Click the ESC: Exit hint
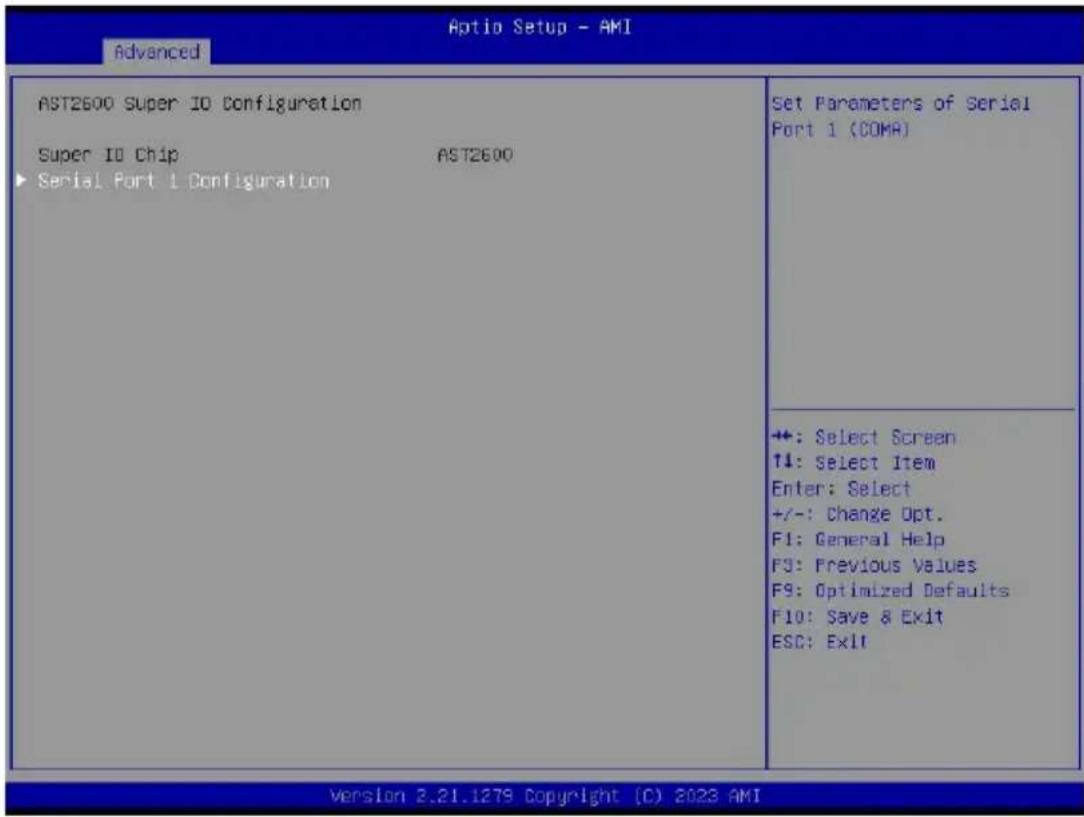The height and width of the screenshot is (817, 1084). 819,642
